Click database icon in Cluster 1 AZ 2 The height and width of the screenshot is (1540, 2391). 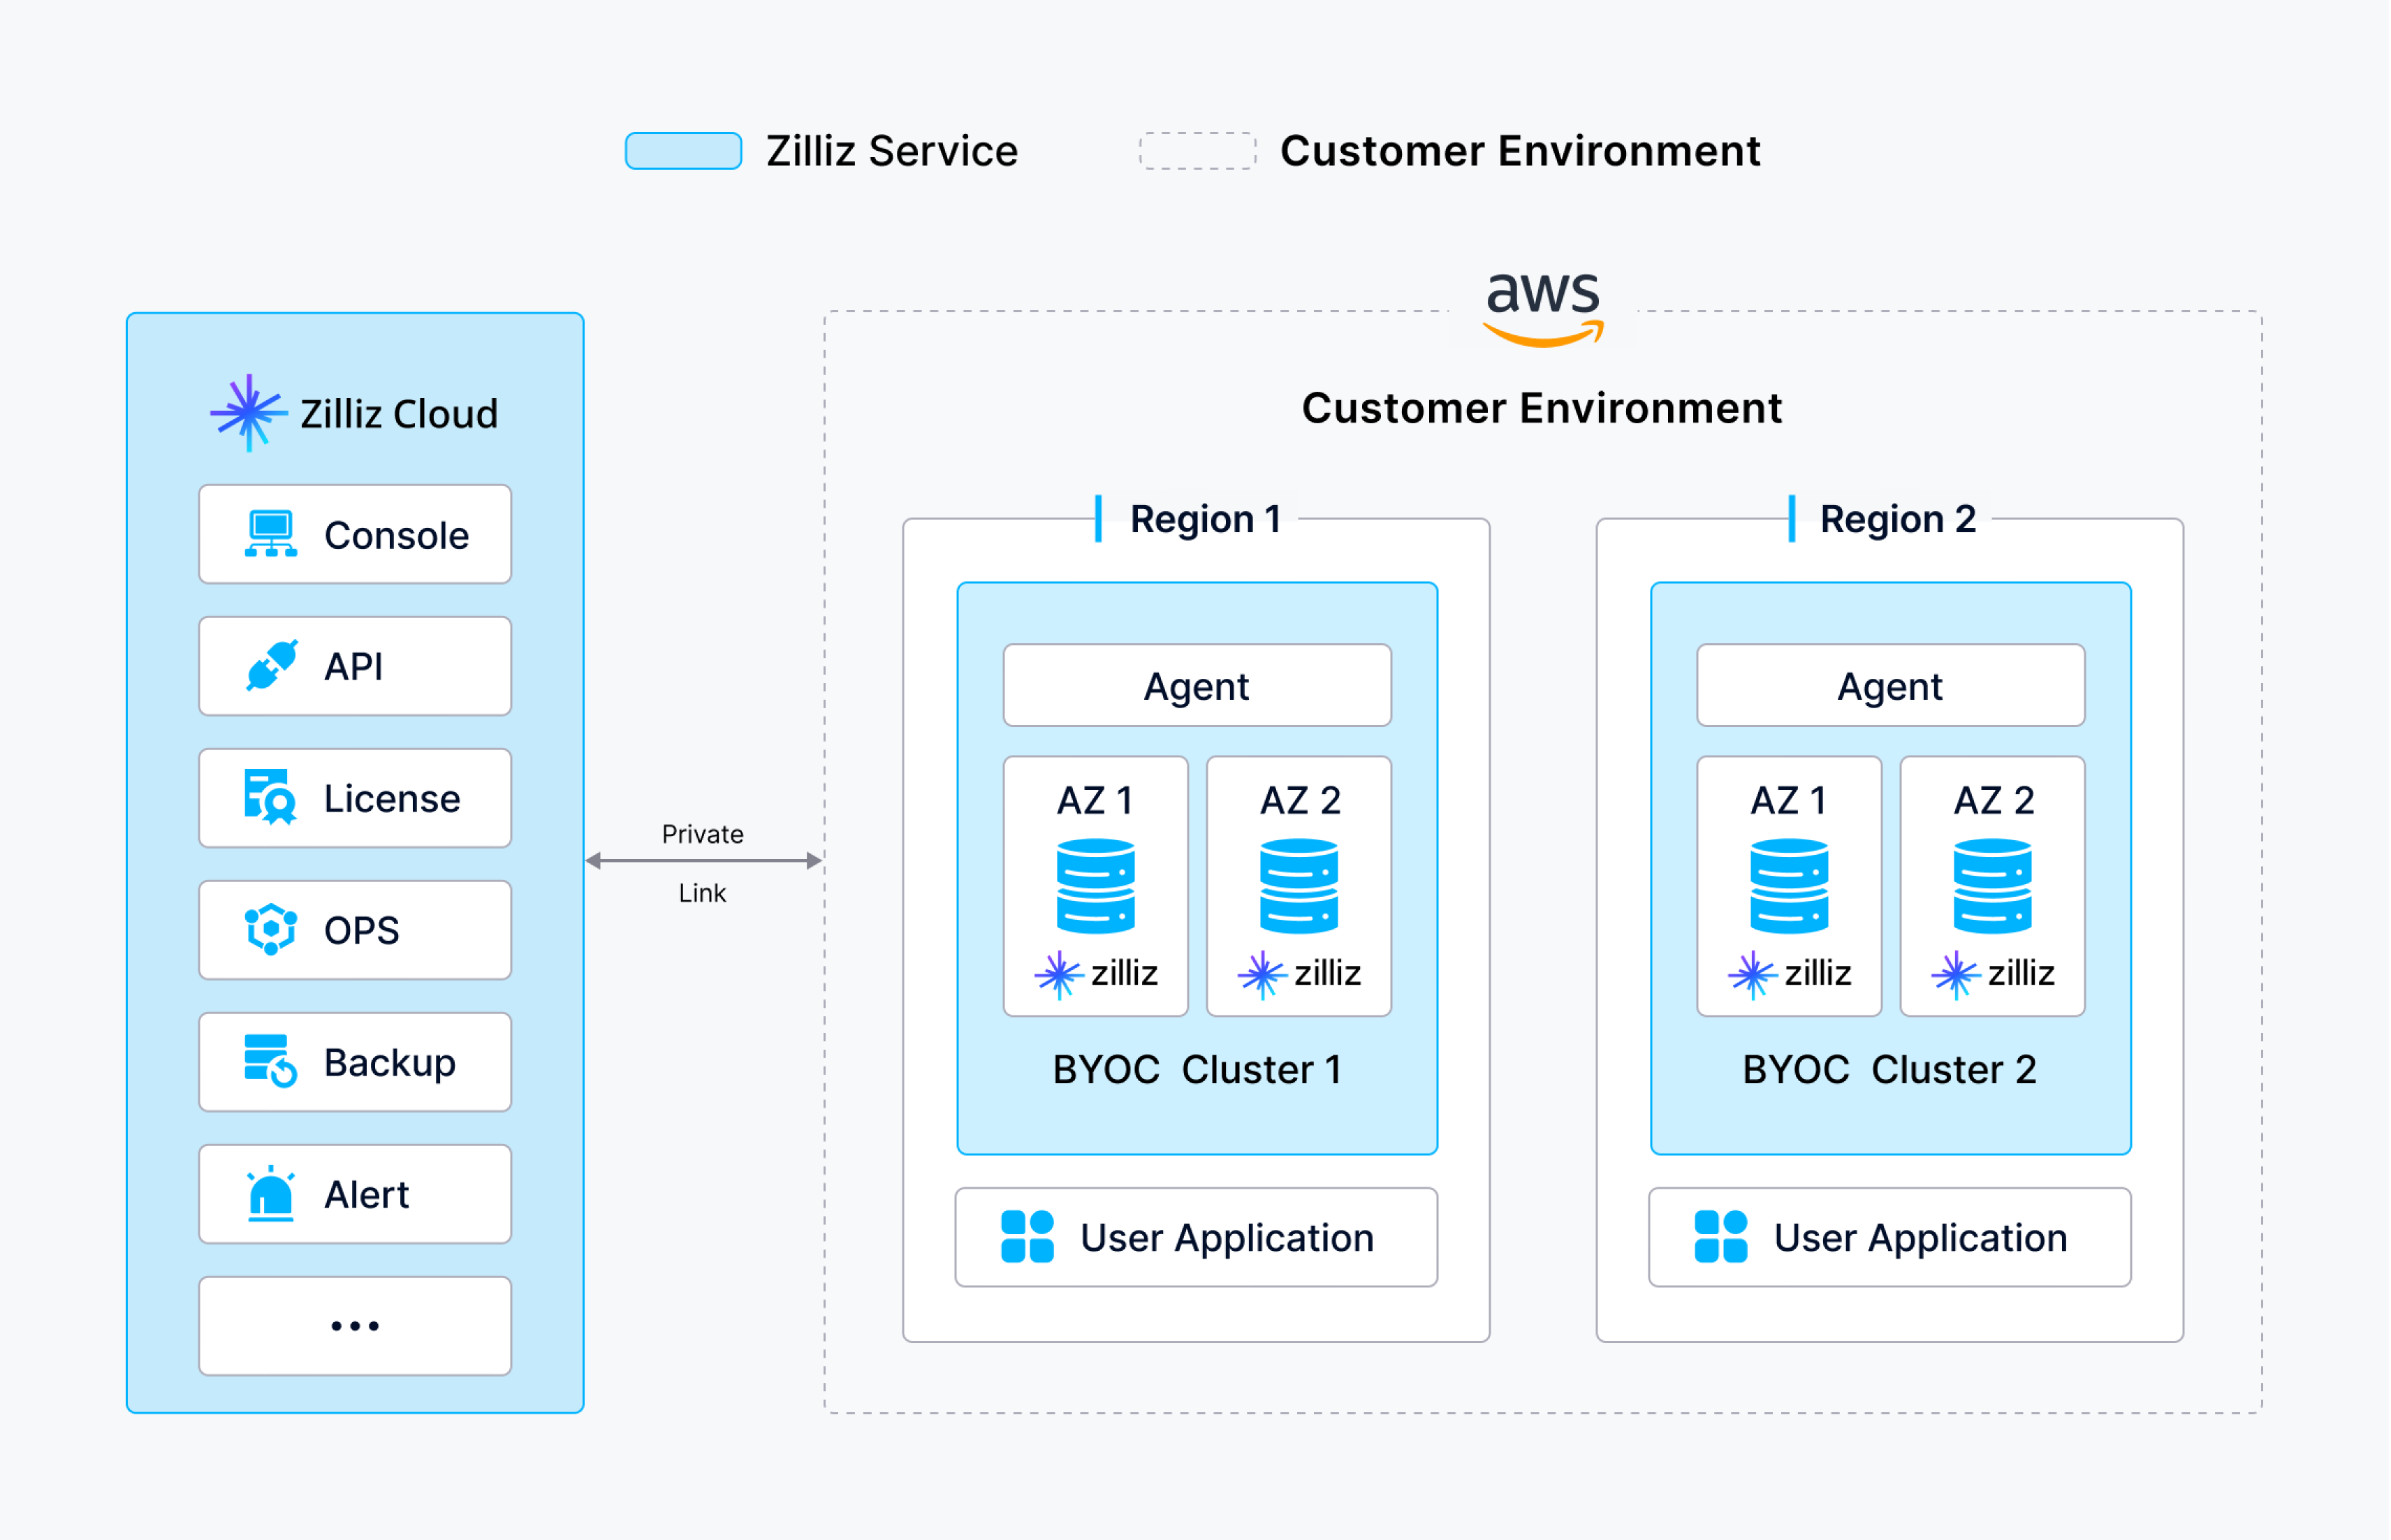click(x=1299, y=886)
